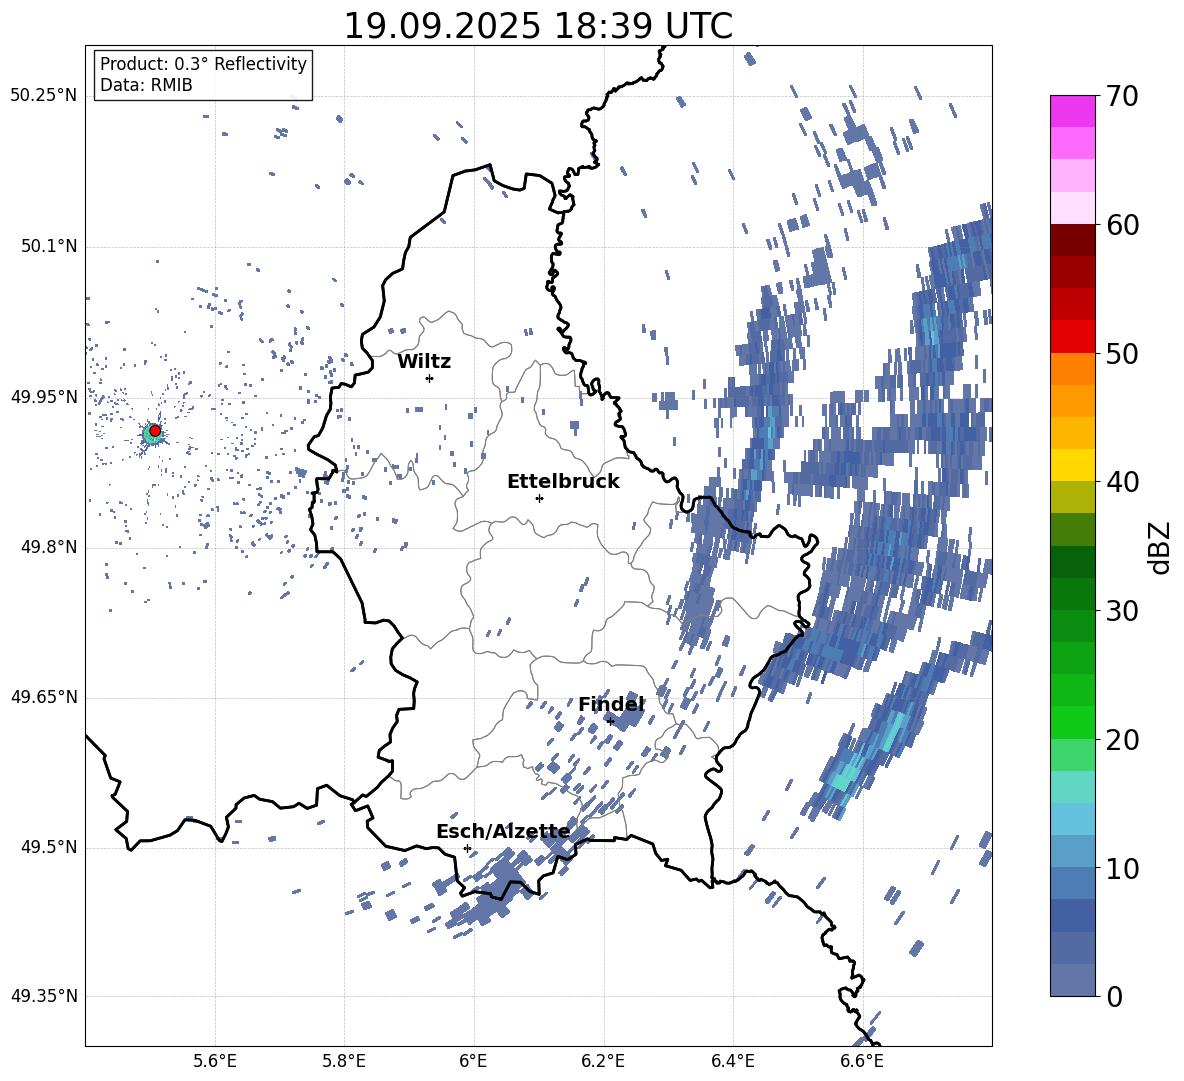
Task: Click the 50 colorbar tick label
Action: coord(1122,353)
